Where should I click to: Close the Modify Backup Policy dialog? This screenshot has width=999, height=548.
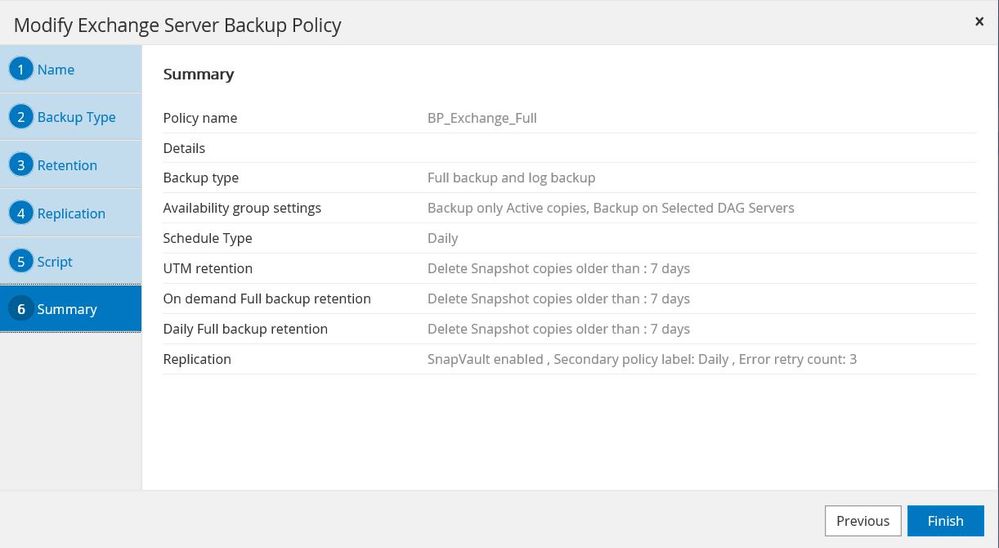pos(979,21)
